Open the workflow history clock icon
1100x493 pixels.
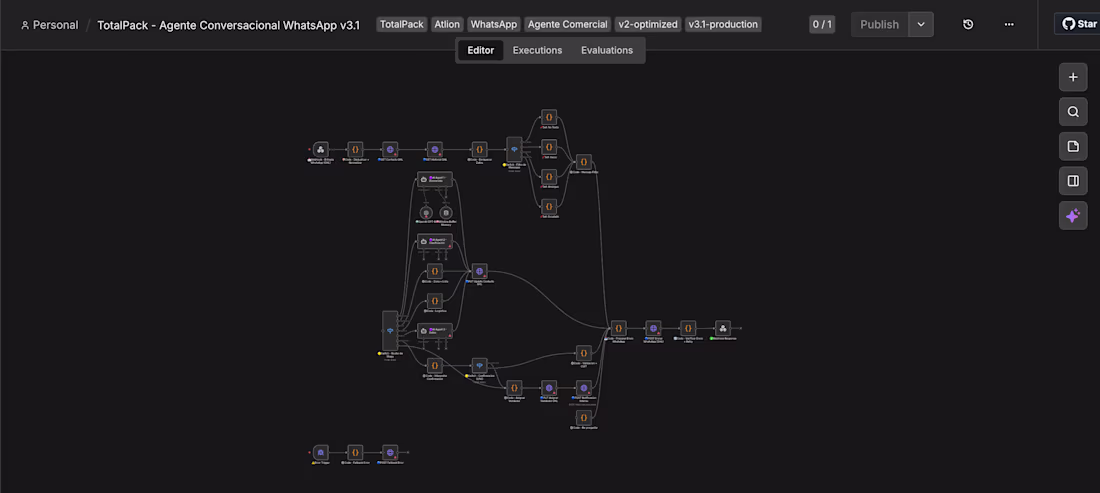click(x=968, y=25)
